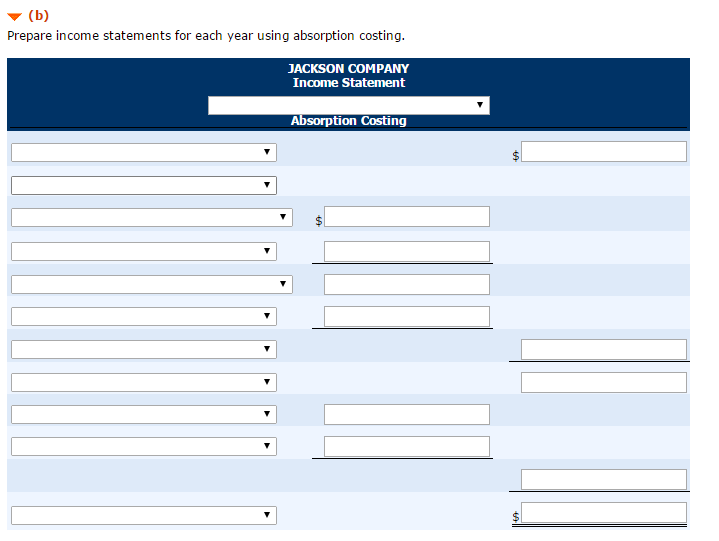Click the first middle-column amount field with dollar sign
719x541 pixels.
pyautogui.click(x=406, y=217)
